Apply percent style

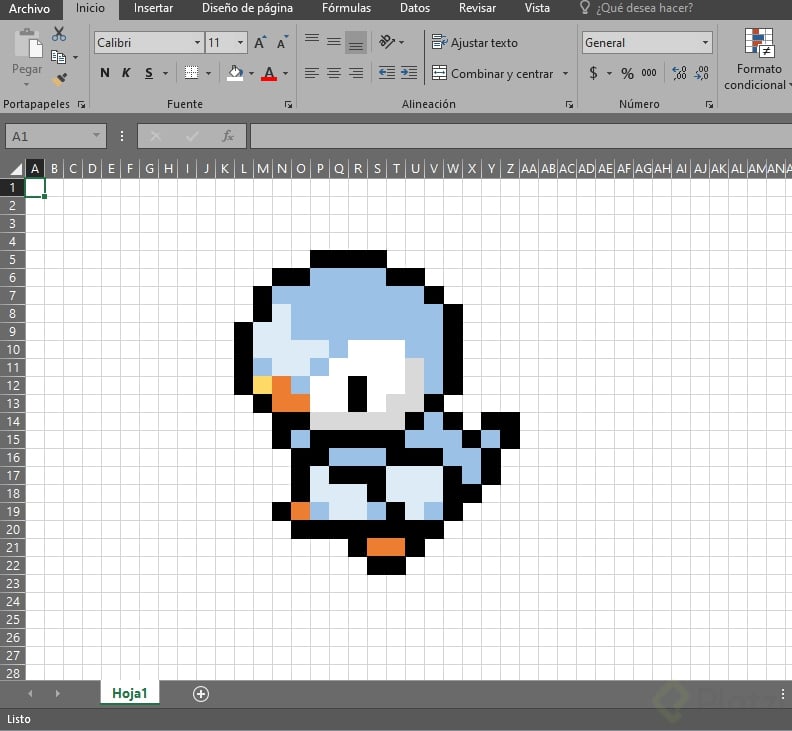tap(627, 74)
